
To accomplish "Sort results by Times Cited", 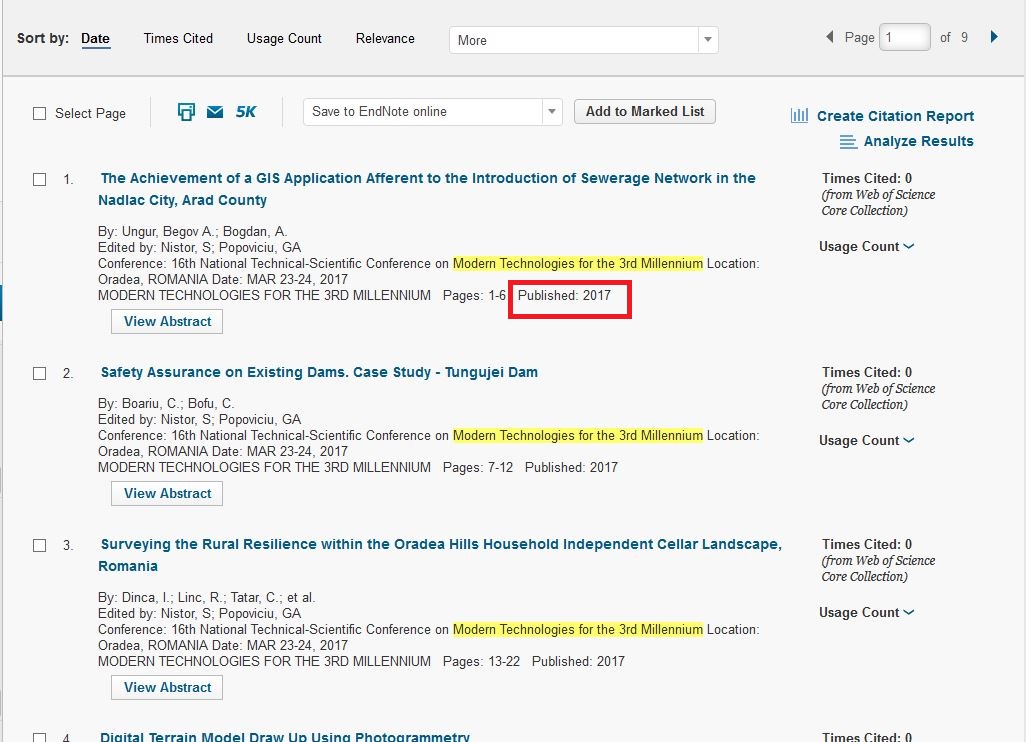I will coord(178,39).
